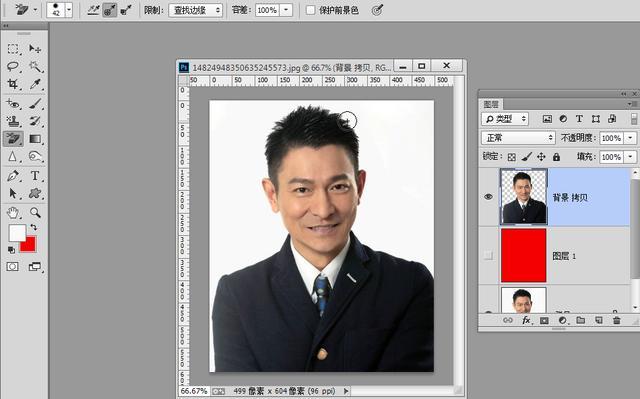This screenshot has height=399, width=640.
Task: Enable the 保护前景色 checkbox
Action: (311, 10)
